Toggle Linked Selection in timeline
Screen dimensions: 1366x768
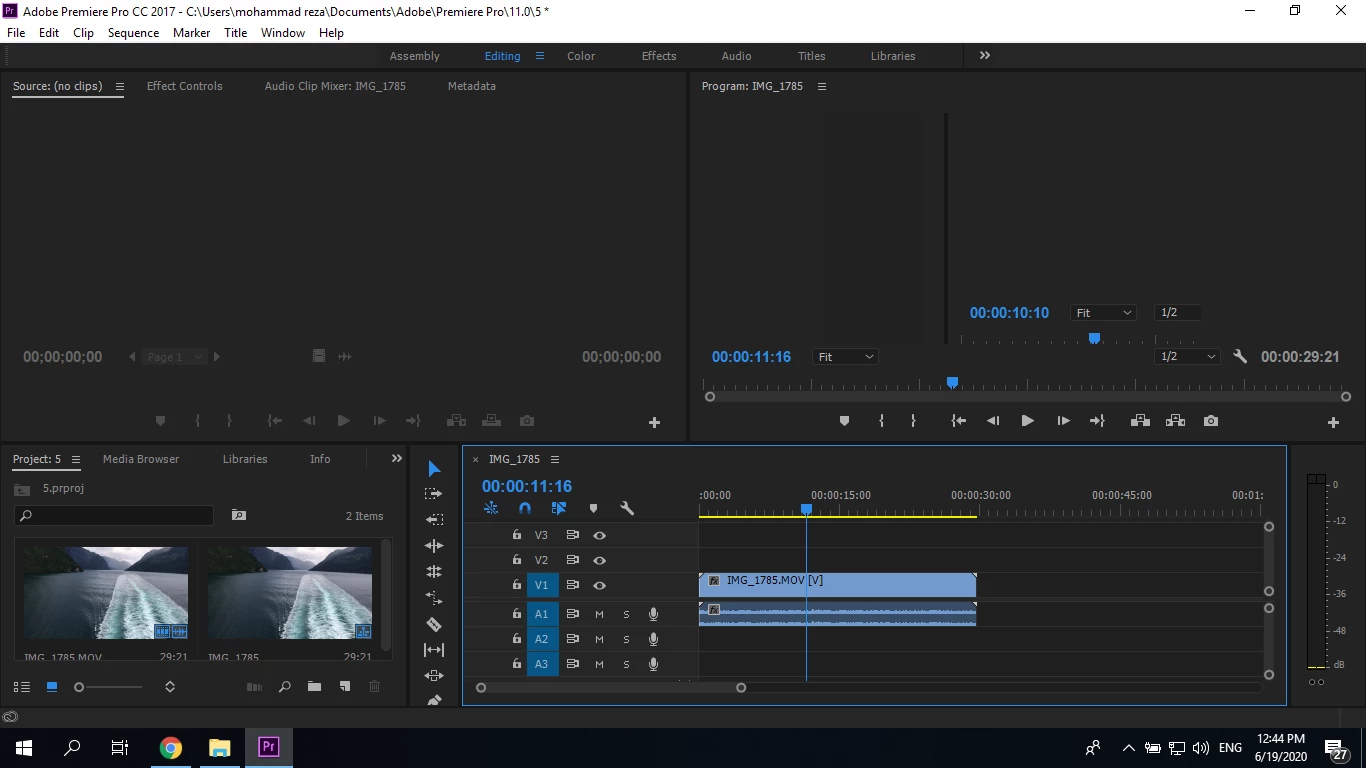[559, 508]
